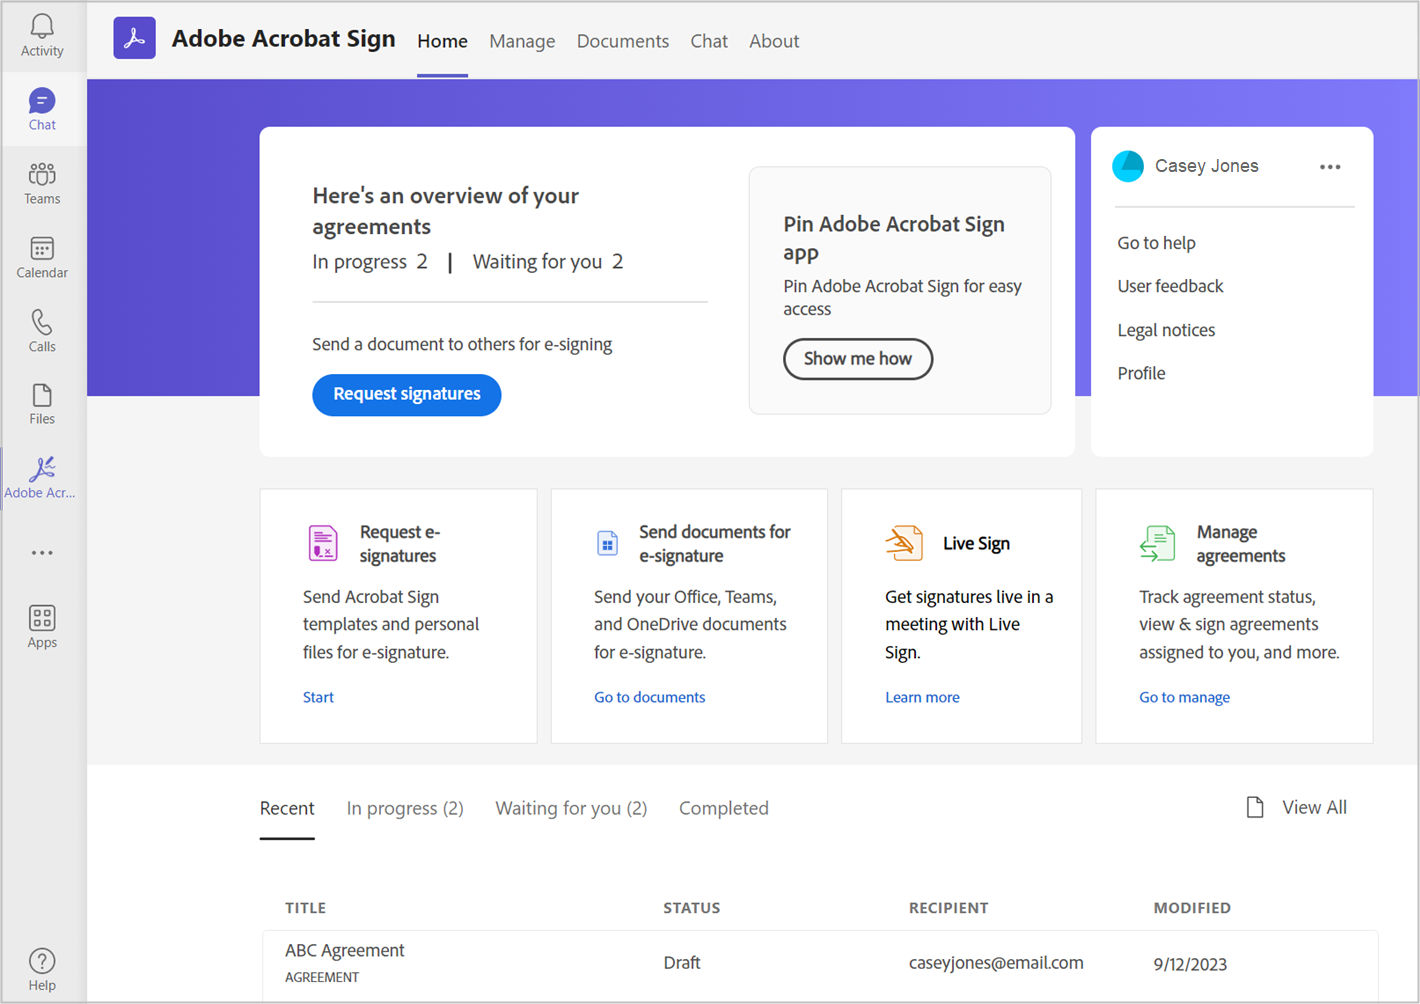Open the Chat tab in top navigation
This screenshot has width=1420, height=1004.
[709, 41]
